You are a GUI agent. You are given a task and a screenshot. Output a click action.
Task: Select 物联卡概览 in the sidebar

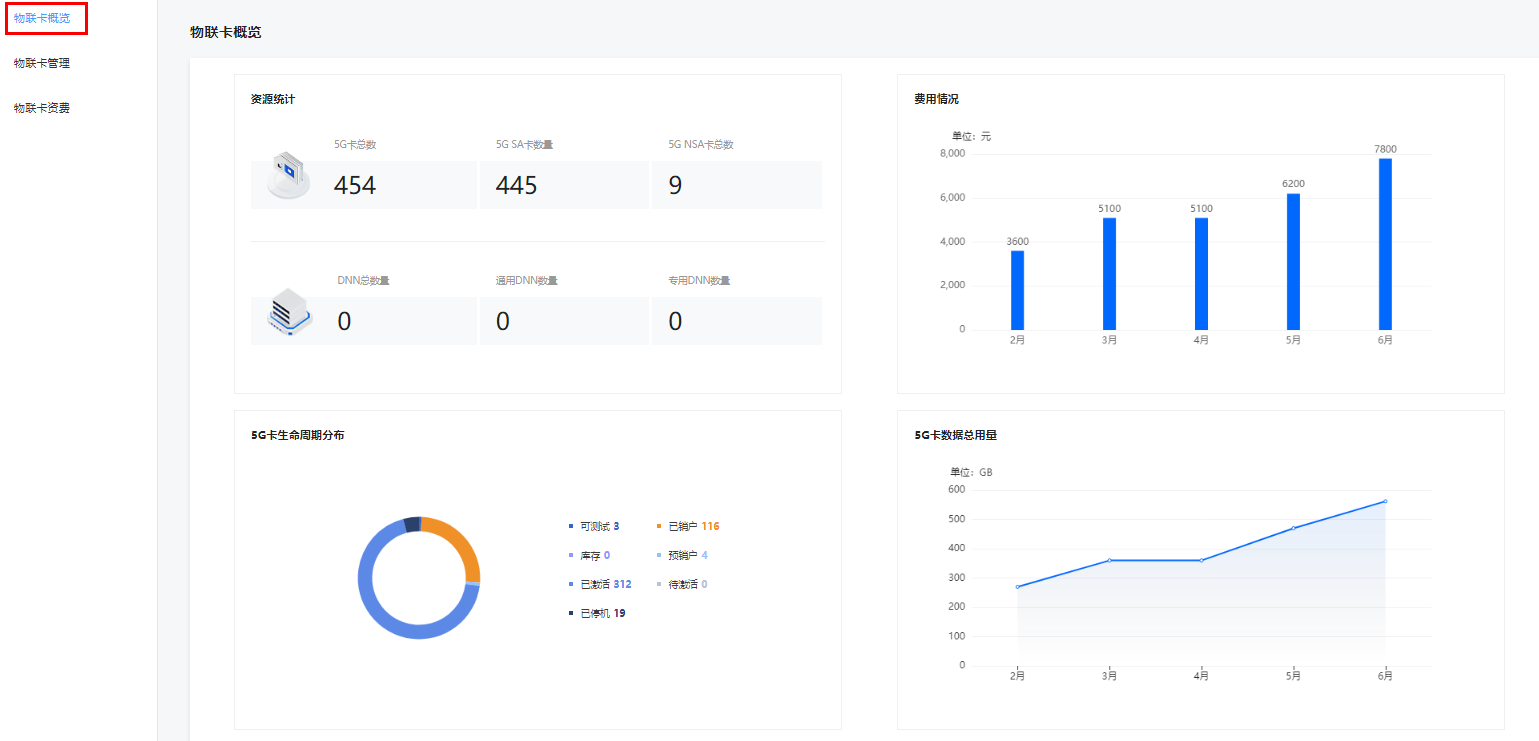(x=42, y=18)
